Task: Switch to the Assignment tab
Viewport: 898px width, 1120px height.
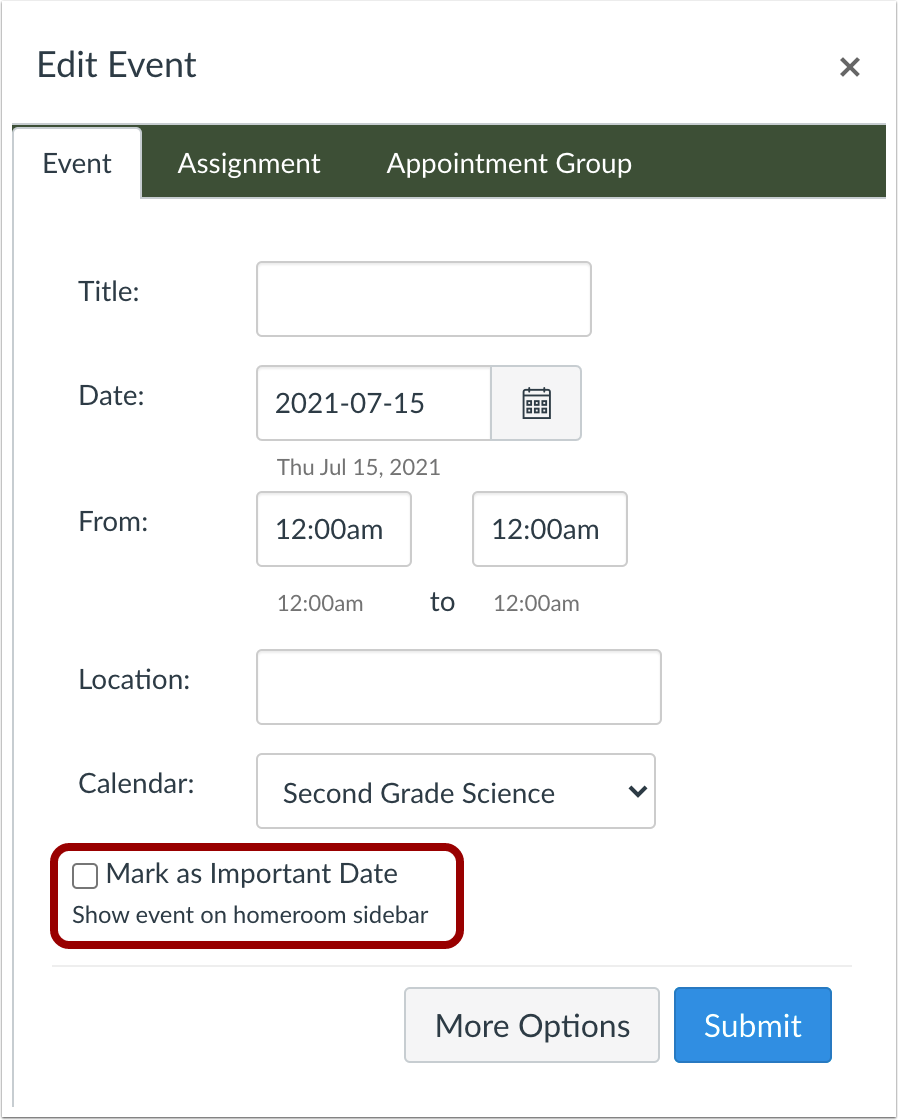Action: 249,164
